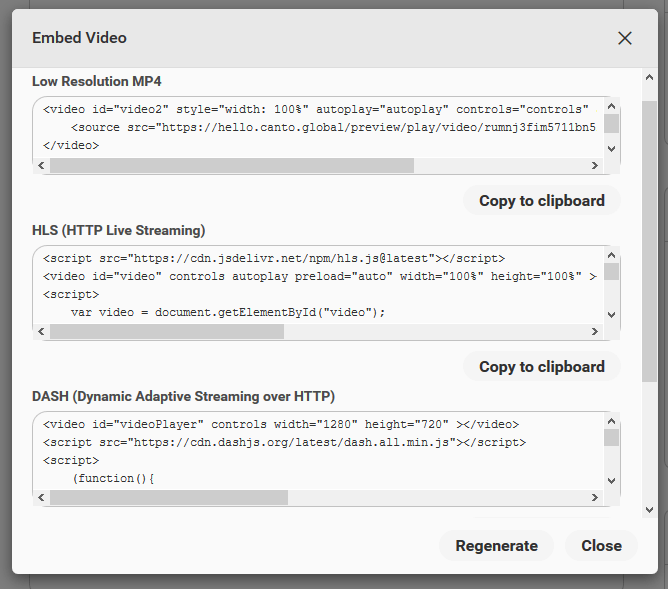Close the Embed Video dialog with X
The height and width of the screenshot is (589, 668).
(625, 38)
